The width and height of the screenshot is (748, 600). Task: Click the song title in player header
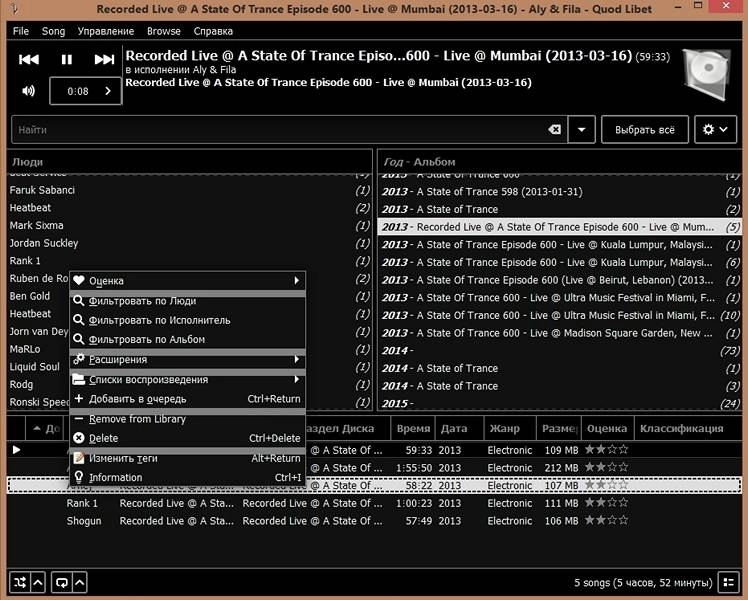pyautogui.click(x=378, y=56)
